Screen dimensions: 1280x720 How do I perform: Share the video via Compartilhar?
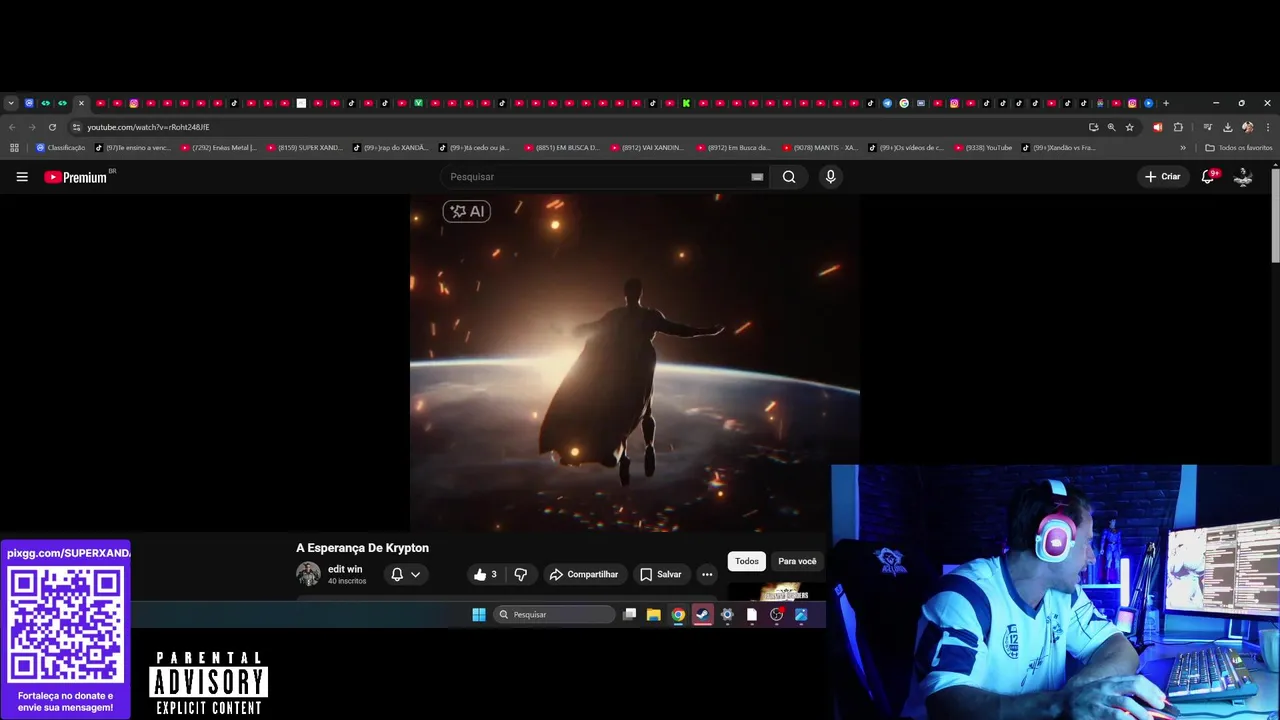tap(584, 574)
